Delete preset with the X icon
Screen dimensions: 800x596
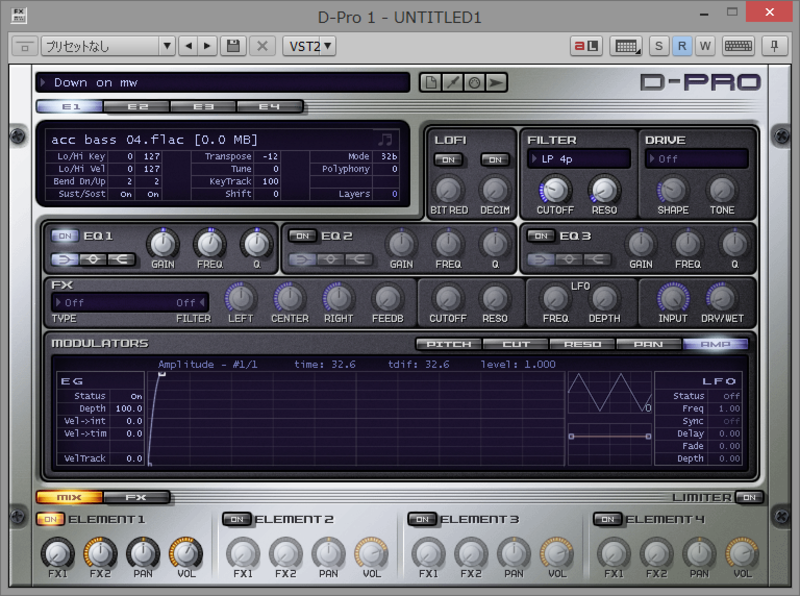(x=262, y=46)
